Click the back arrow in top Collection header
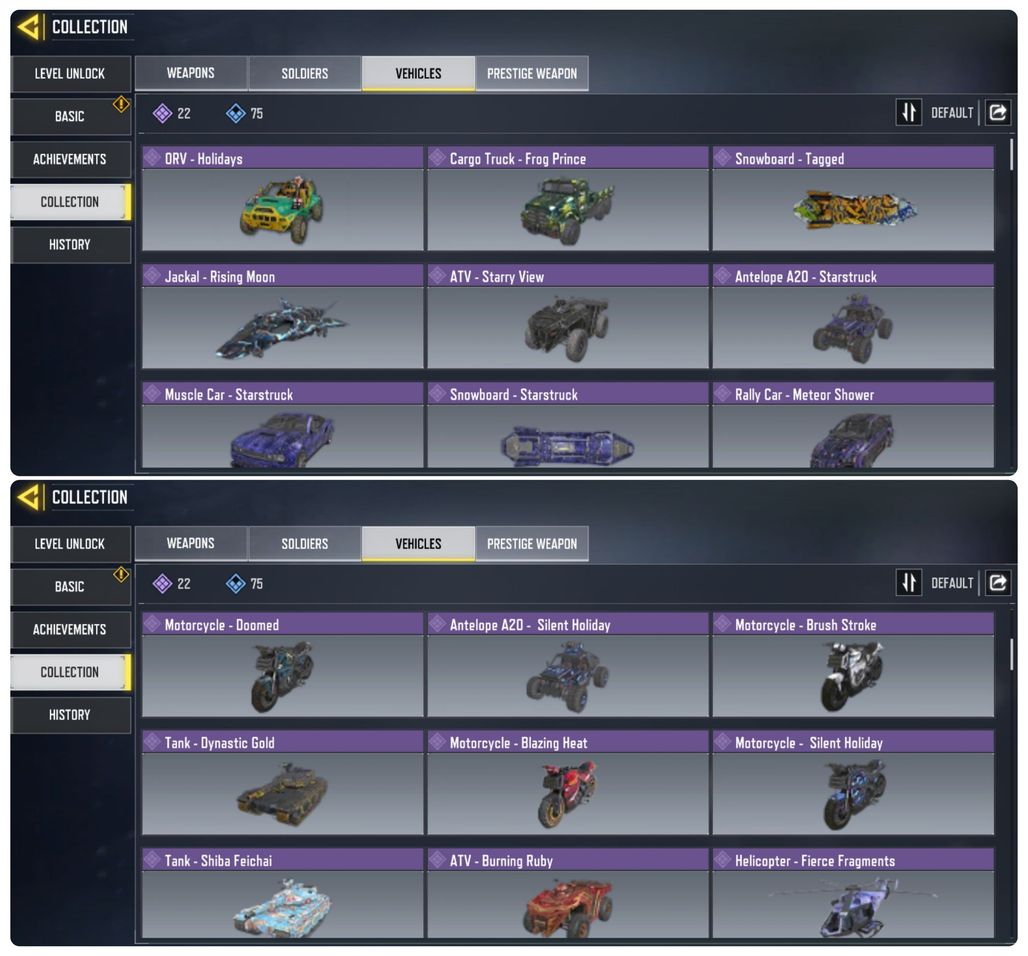Screen dimensions: 1028x956 (x=29, y=27)
